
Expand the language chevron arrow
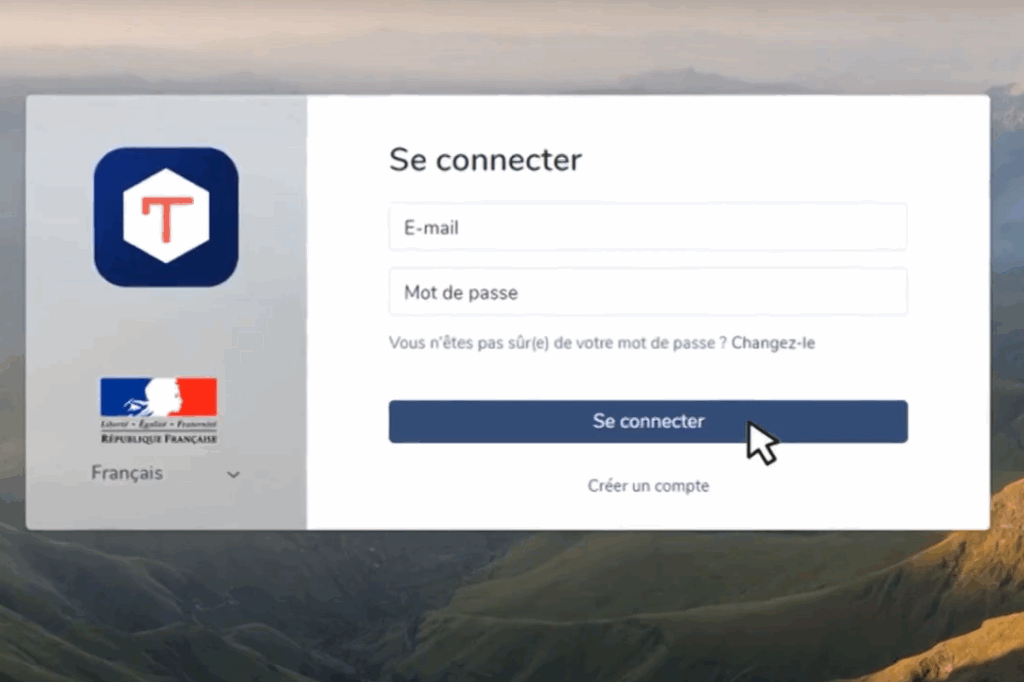pyautogui.click(x=233, y=475)
